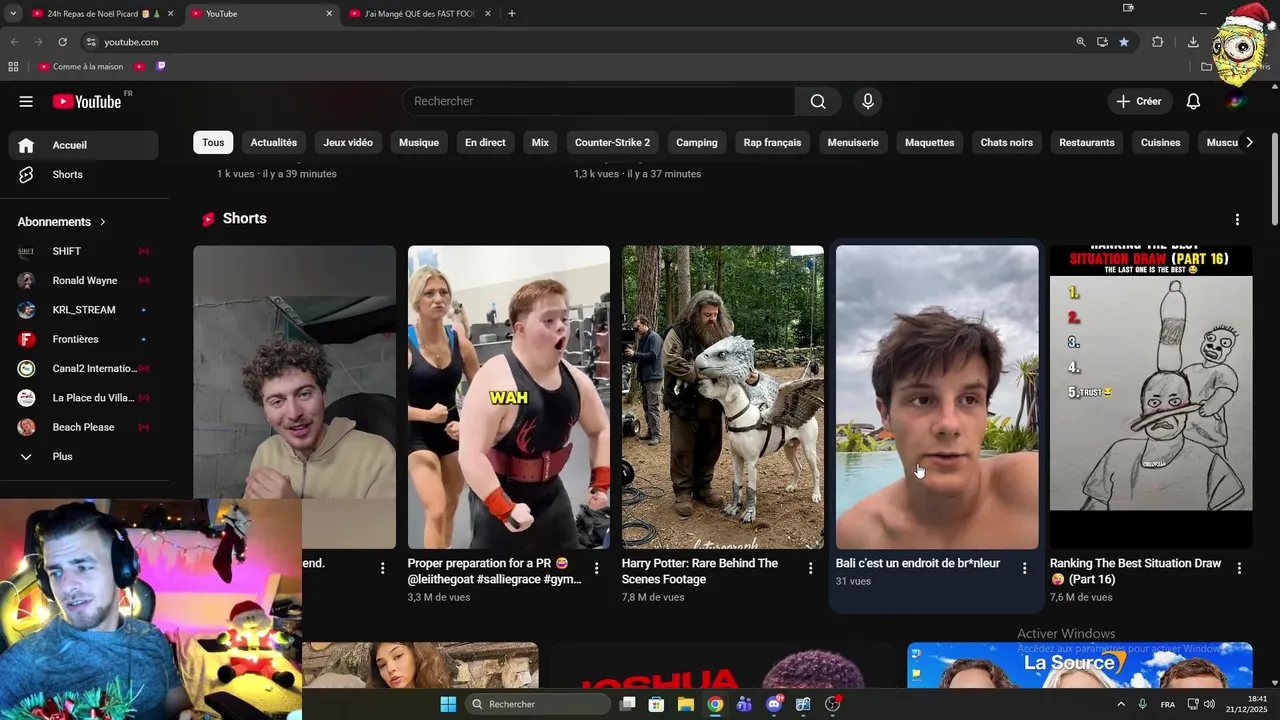
Task: Select the En direct filter chip
Action: (485, 142)
